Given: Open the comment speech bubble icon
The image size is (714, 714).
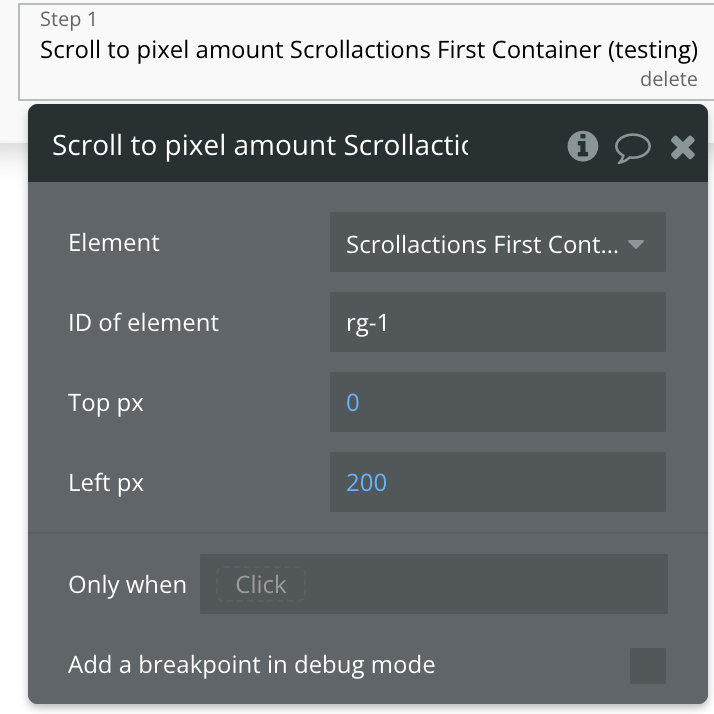Looking at the screenshot, I should 632,148.
